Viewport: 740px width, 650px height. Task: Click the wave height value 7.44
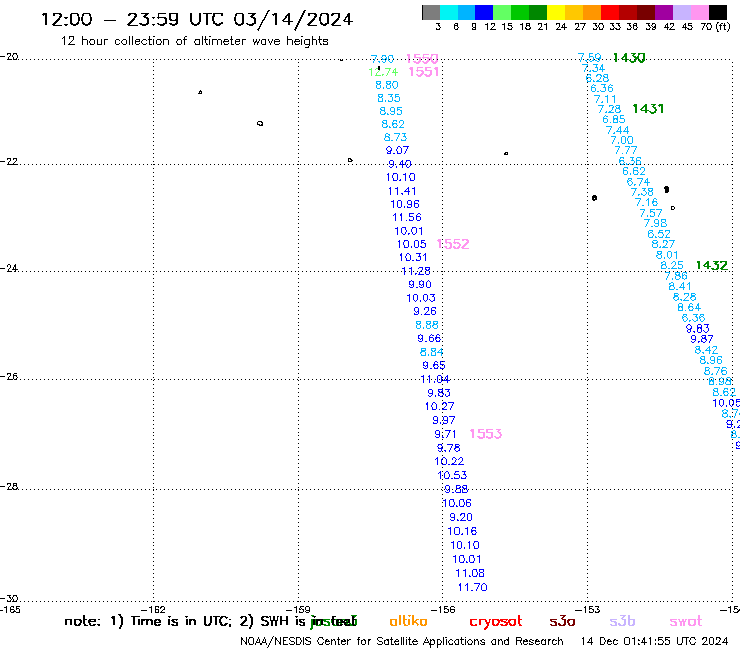[x=617, y=130]
